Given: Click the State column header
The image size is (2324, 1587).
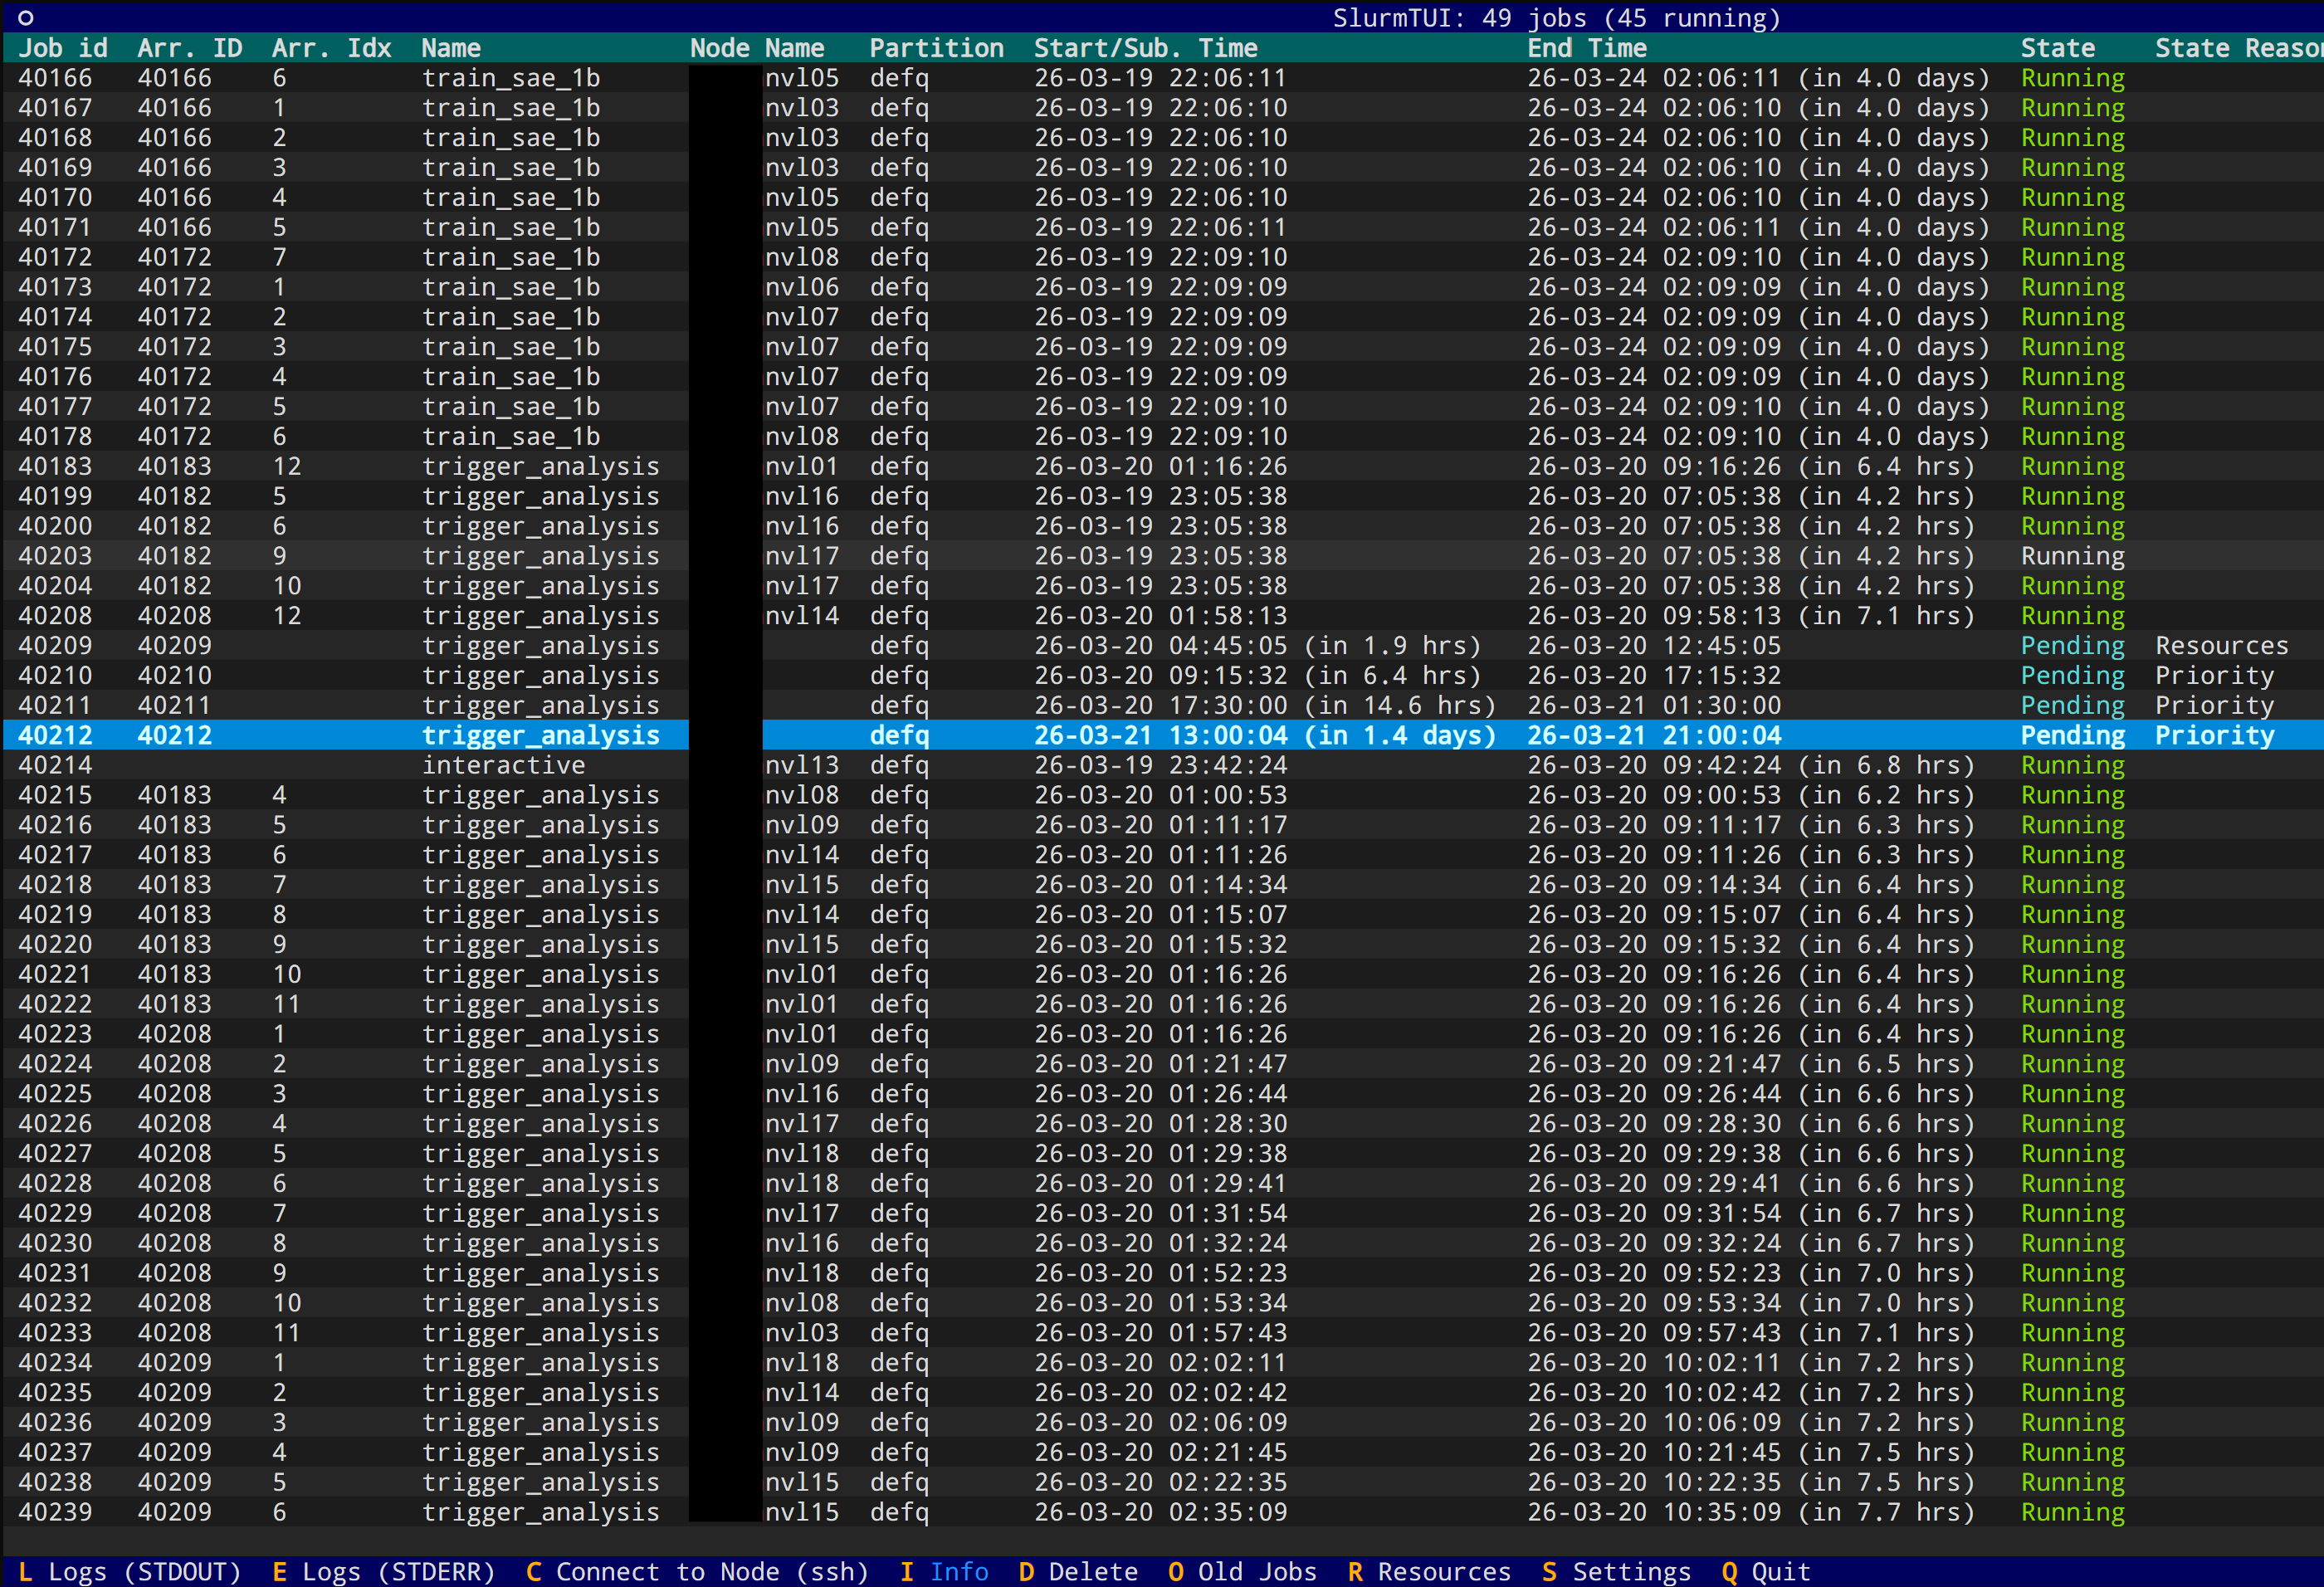Looking at the screenshot, I should click(x=2057, y=48).
